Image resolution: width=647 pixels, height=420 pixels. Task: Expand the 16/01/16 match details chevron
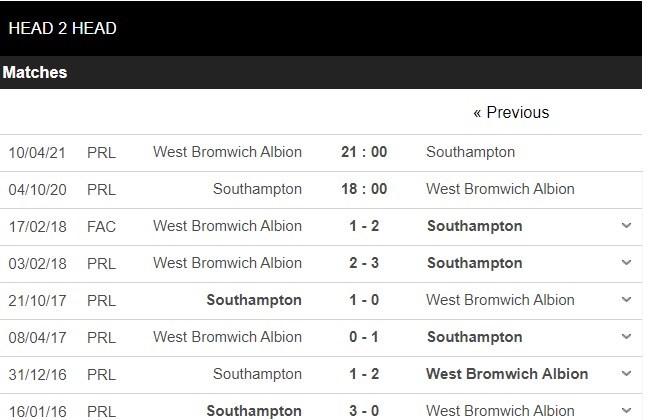pyautogui.click(x=626, y=410)
